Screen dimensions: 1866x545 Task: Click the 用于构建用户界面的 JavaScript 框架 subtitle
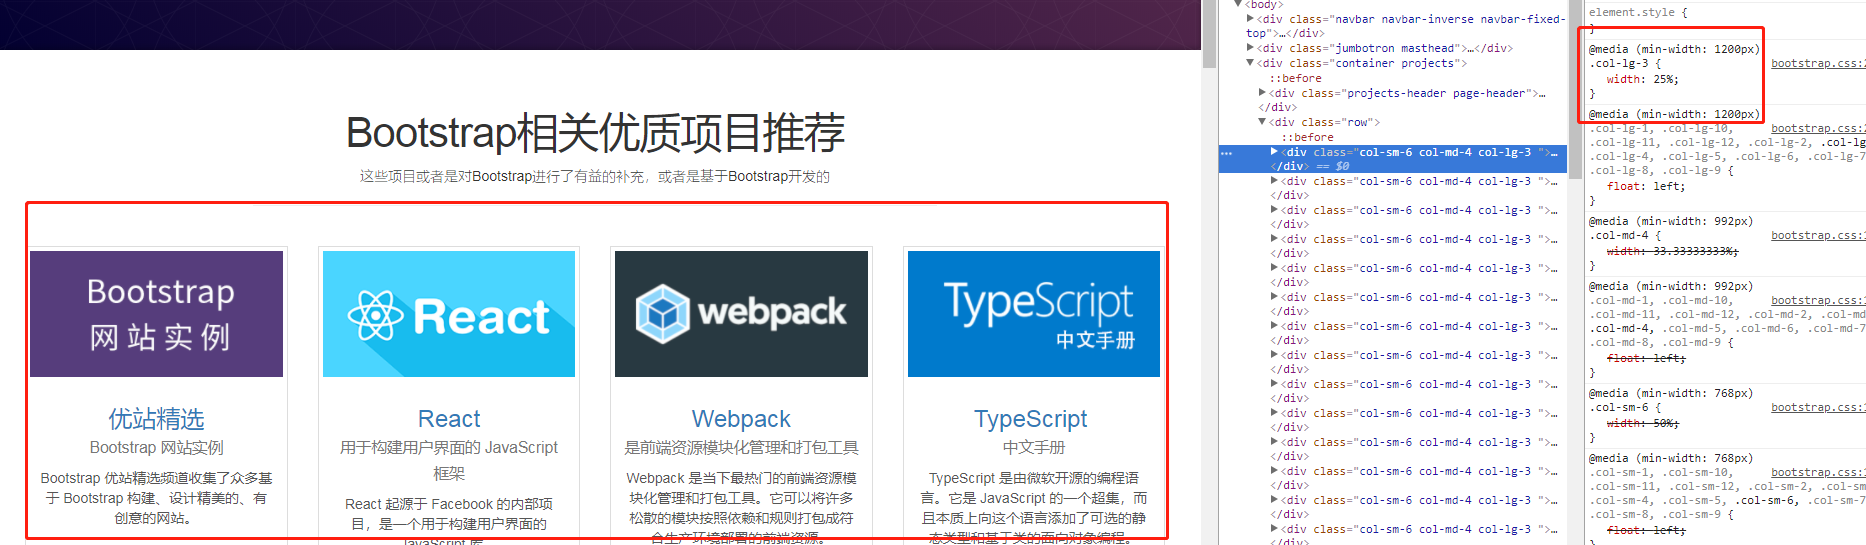click(449, 460)
